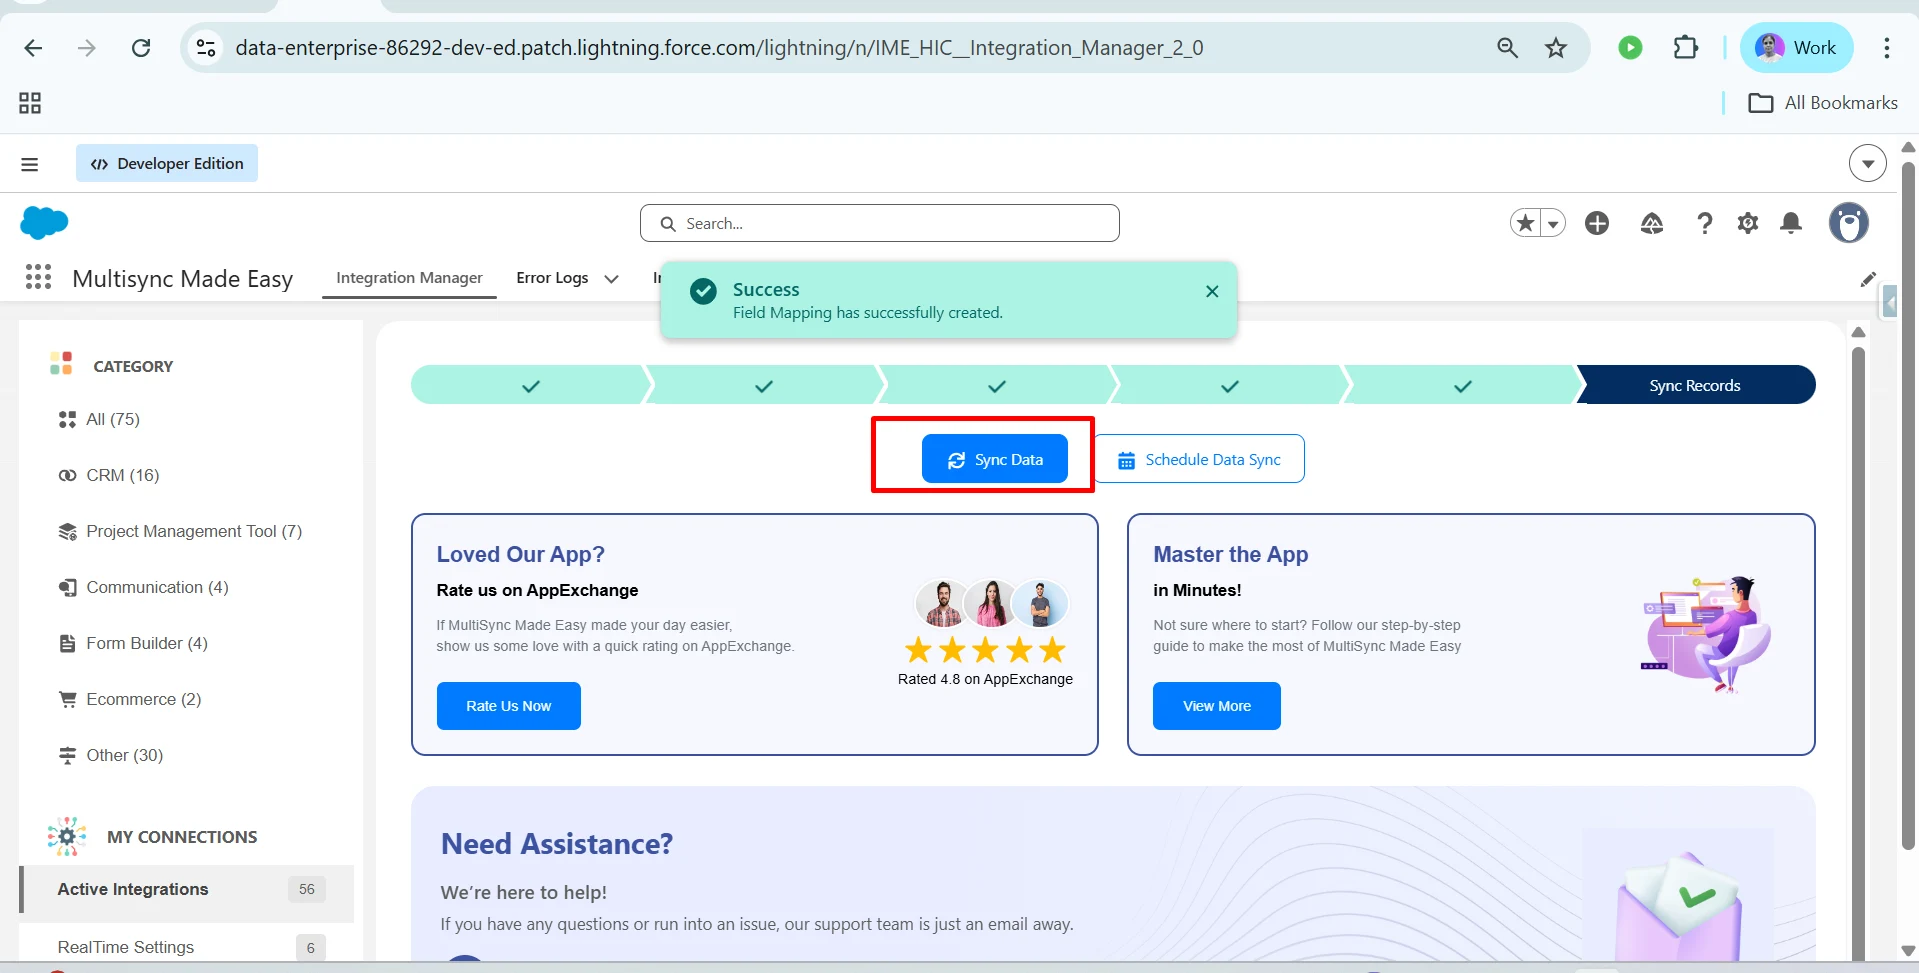Open the tab groups grid icon
This screenshot has height=973, width=1919.
(30, 103)
